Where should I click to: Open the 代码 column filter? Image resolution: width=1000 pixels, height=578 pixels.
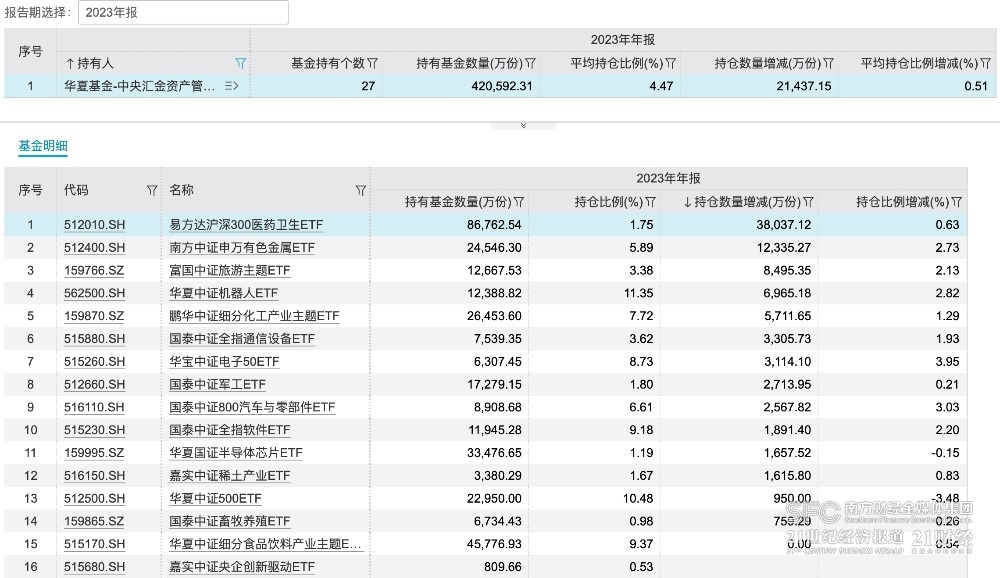[x=152, y=190]
